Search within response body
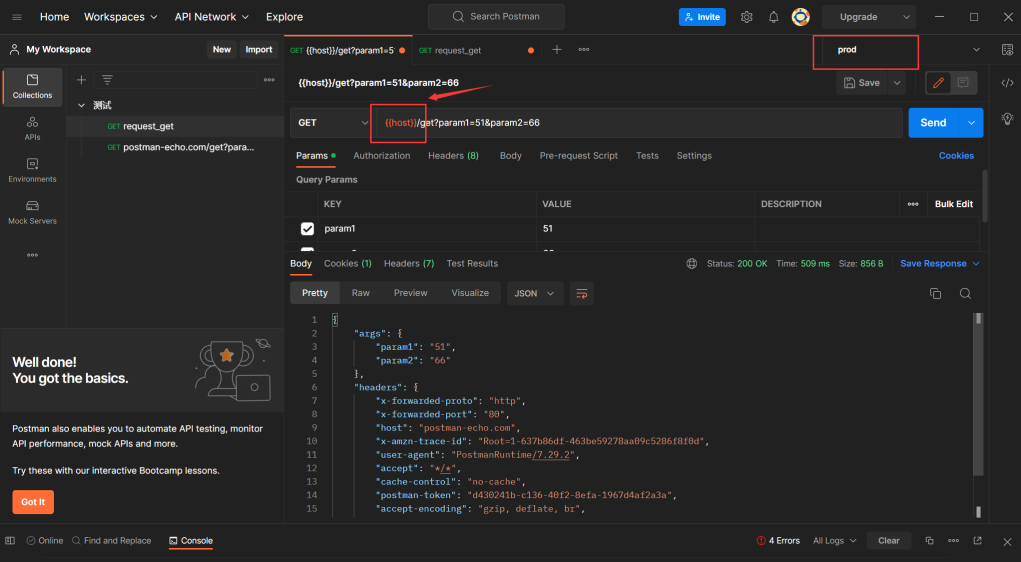The height and width of the screenshot is (562, 1021). (965, 294)
